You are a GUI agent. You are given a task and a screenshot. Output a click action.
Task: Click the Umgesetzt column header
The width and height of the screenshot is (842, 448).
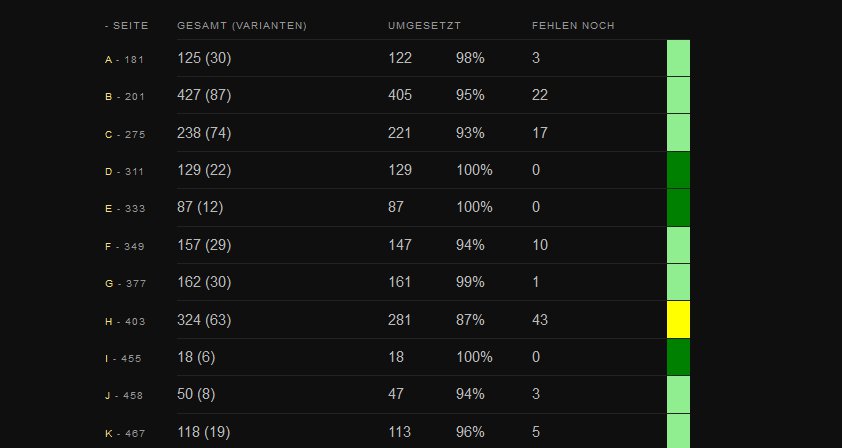pyautogui.click(x=424, y=25)
